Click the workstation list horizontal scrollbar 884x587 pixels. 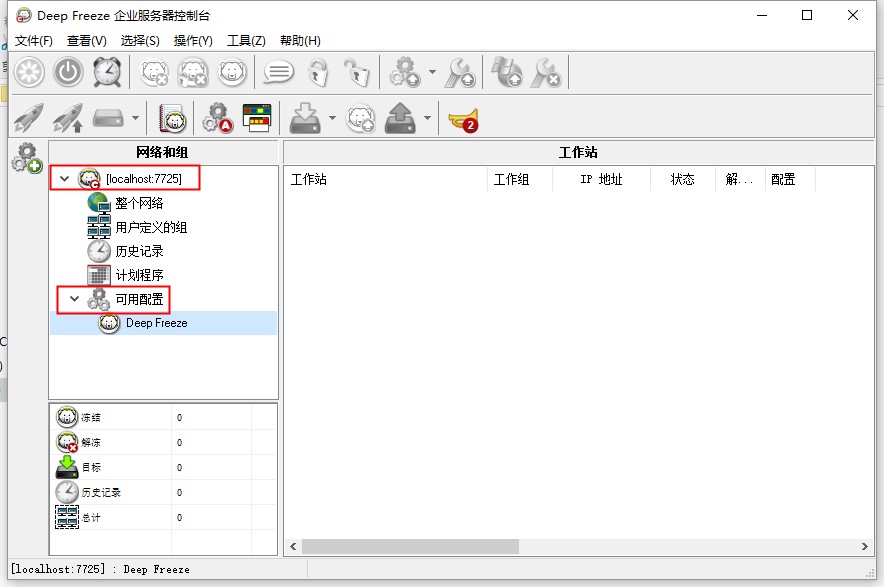(x=410, y=547)
